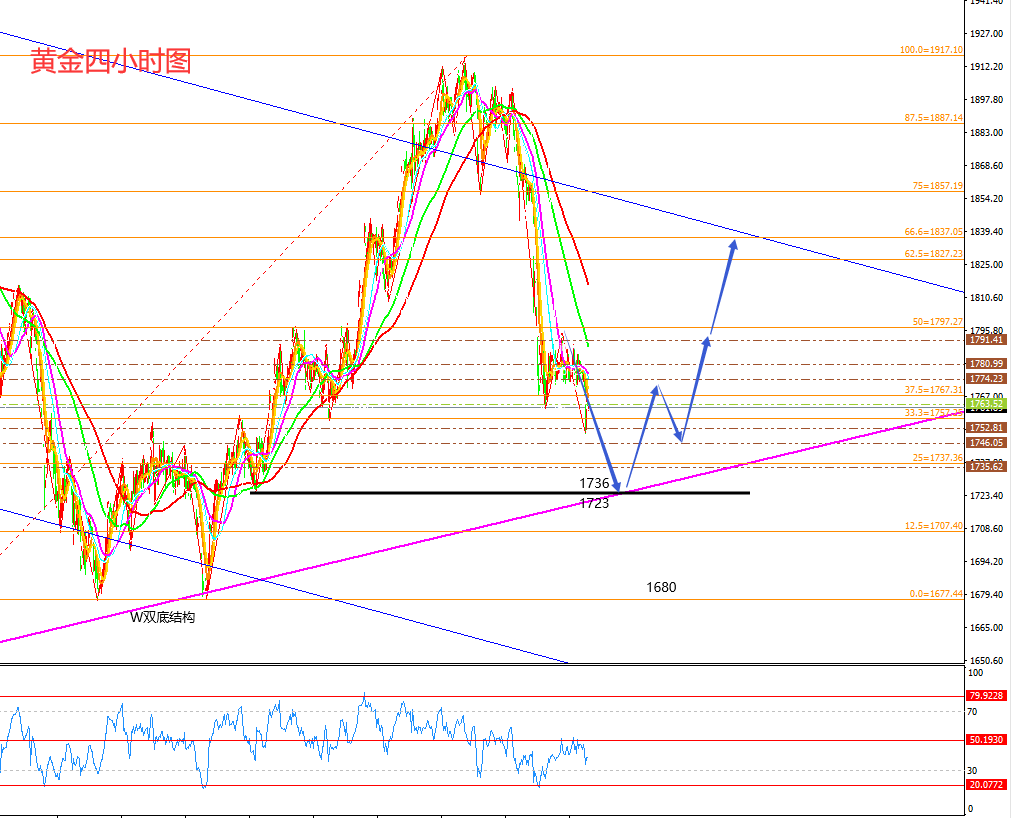1012x818 pixels.
Task: Select the 75=1857.19 Fibonacci level label
Action: coord(937,186)
